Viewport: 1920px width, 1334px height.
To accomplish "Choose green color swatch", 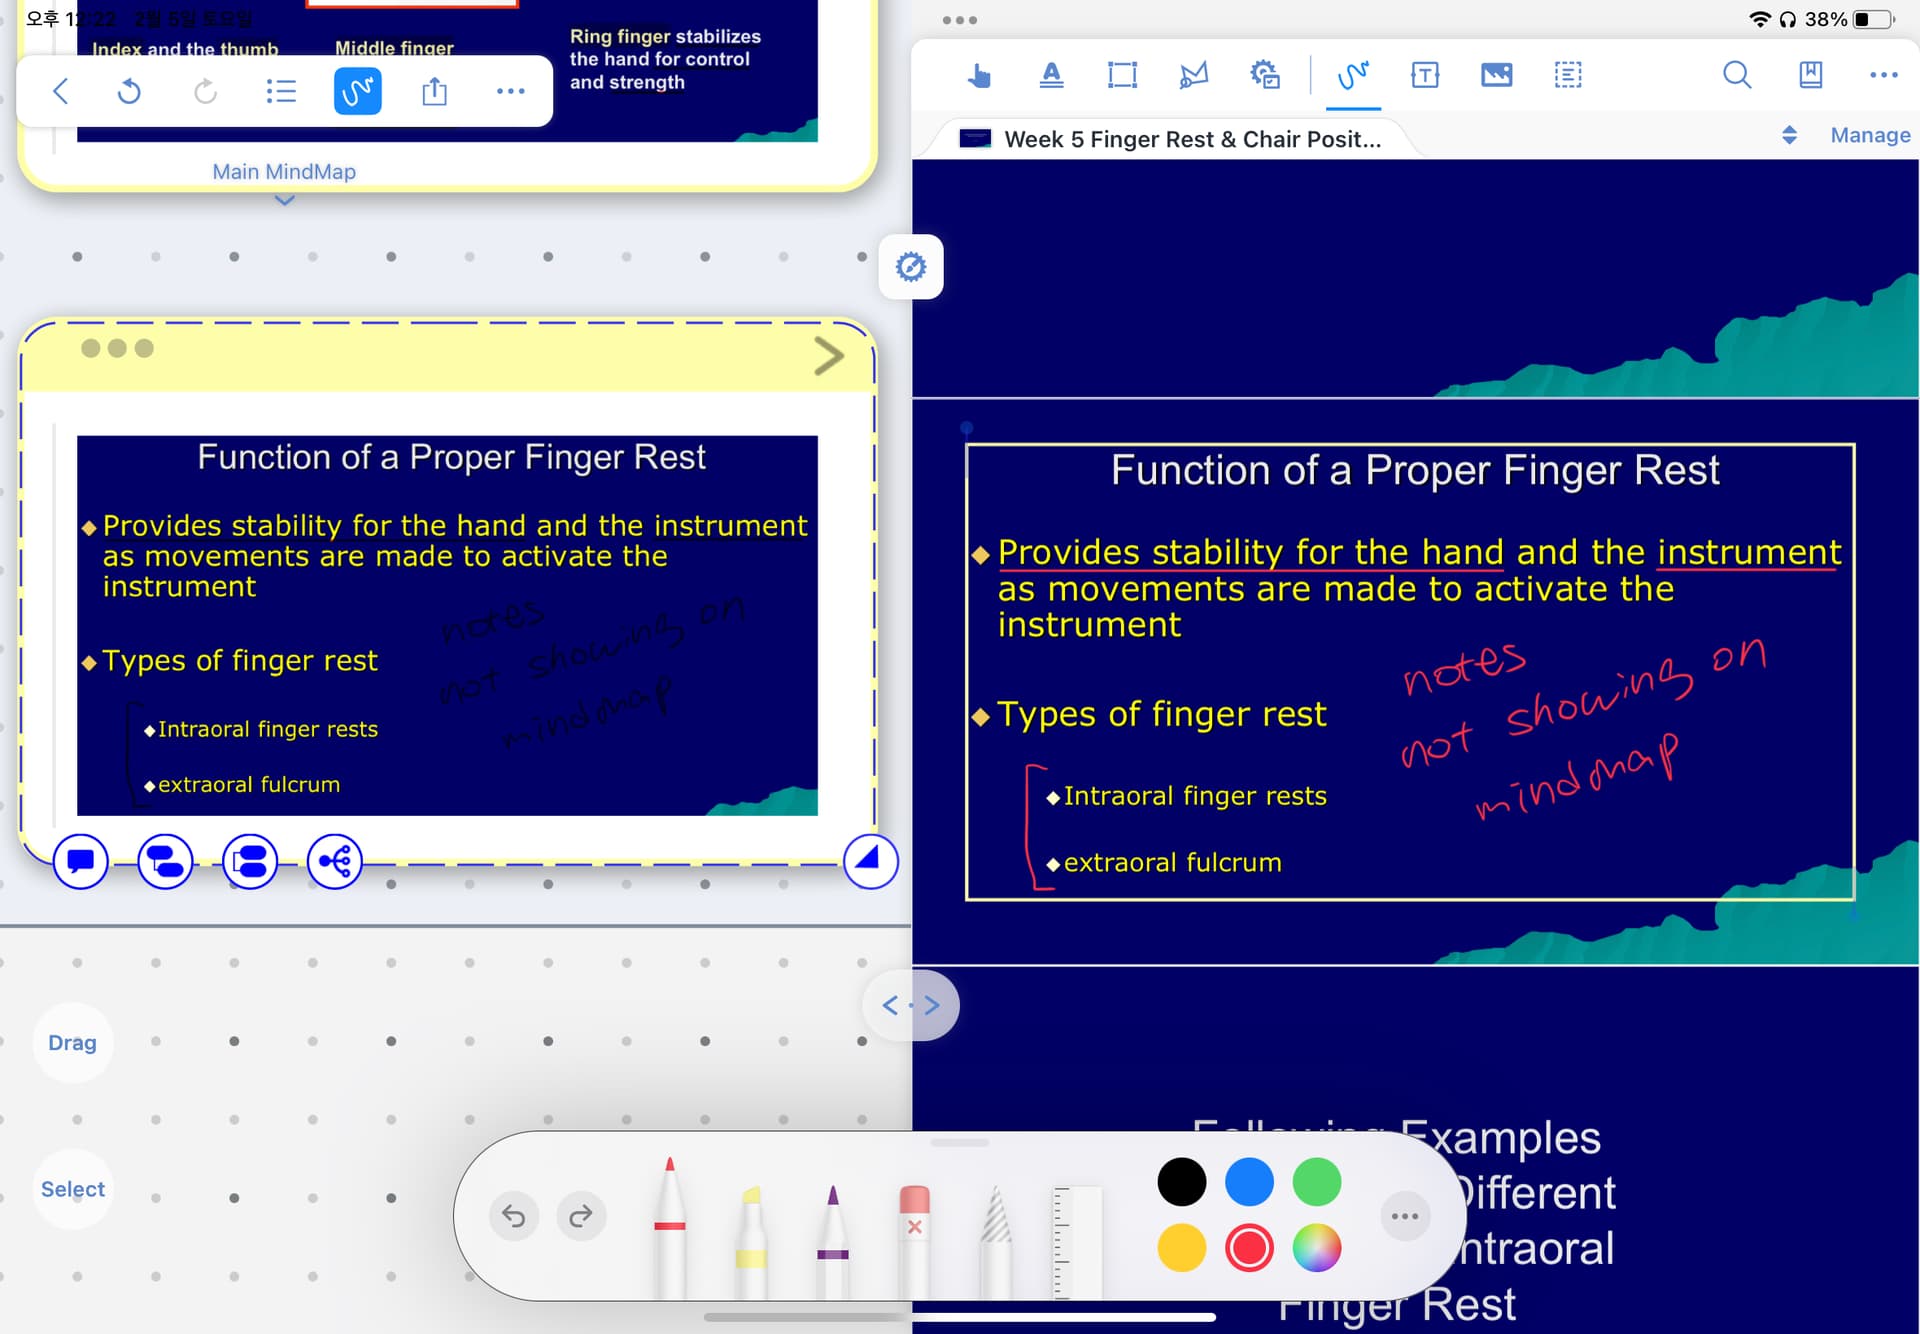I will click(1317, 1182).
